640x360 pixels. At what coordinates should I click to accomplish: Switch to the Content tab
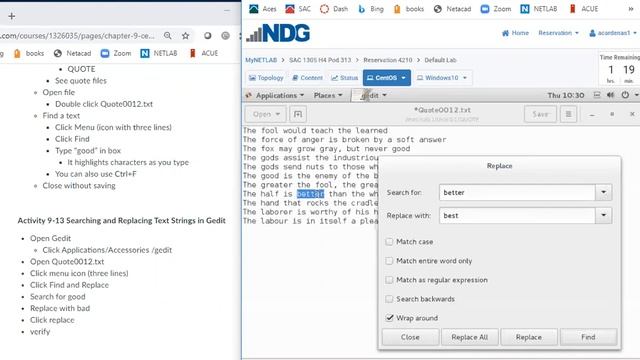[x=307, y=78]
